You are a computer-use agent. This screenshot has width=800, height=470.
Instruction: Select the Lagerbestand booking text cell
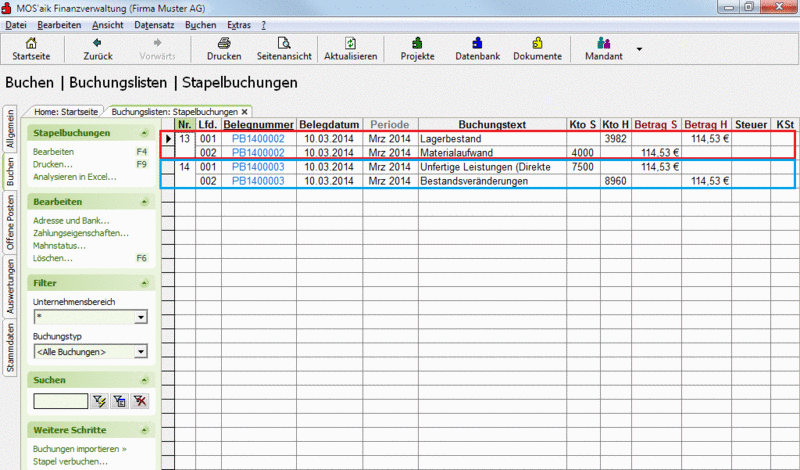(x=492, y=139)
